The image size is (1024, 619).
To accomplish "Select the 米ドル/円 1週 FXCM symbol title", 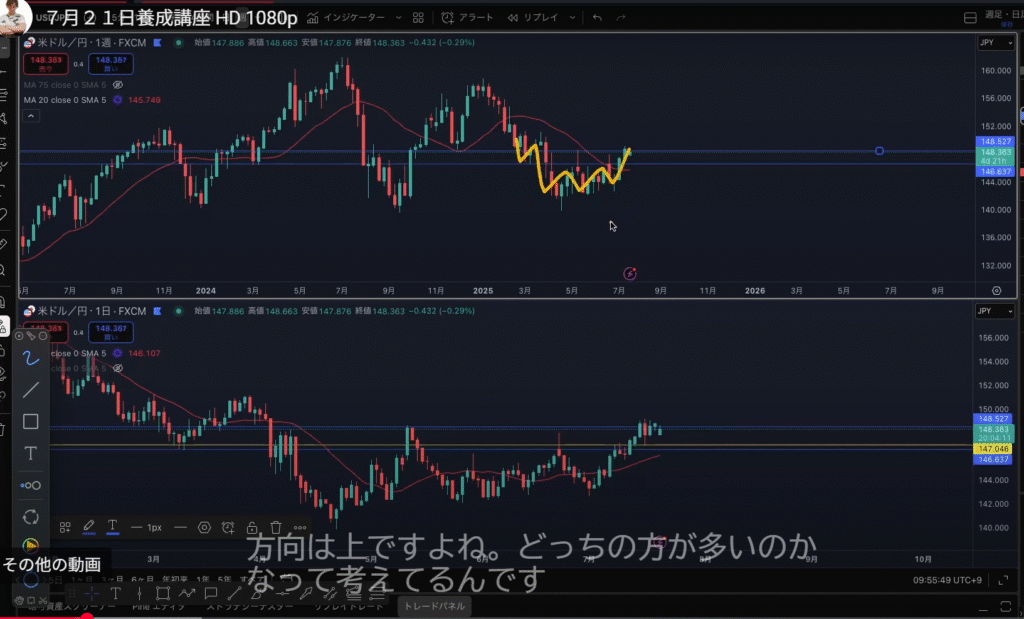I will coord(91,42).
